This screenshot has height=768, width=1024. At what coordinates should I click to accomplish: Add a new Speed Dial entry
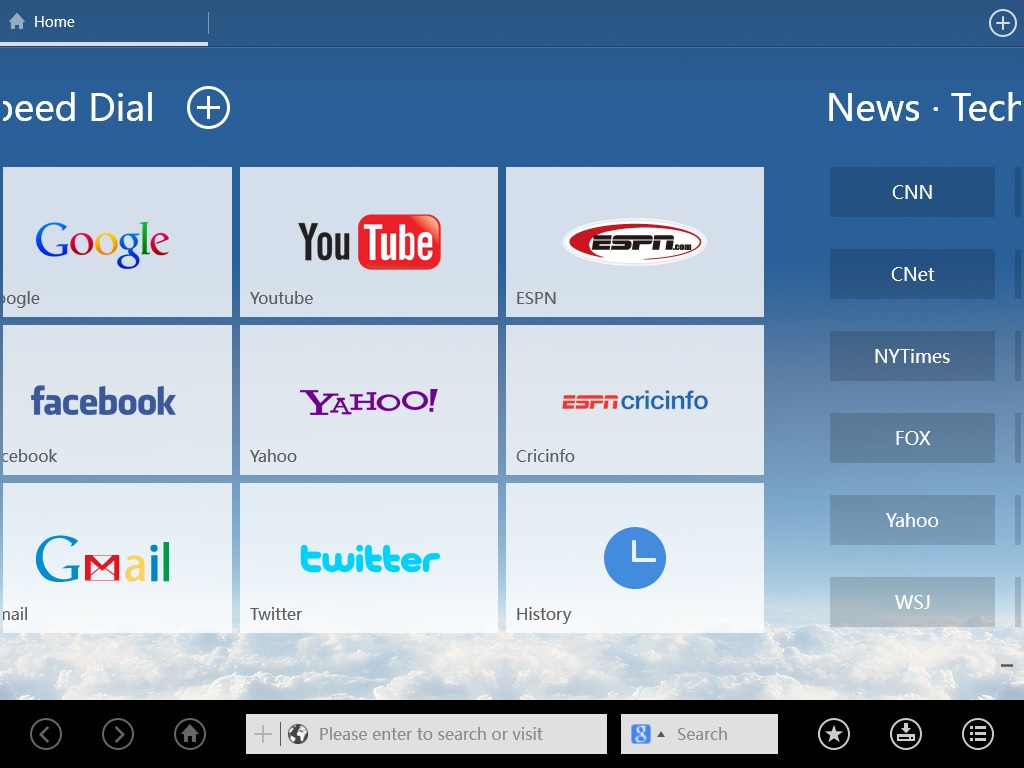[208, 107]
